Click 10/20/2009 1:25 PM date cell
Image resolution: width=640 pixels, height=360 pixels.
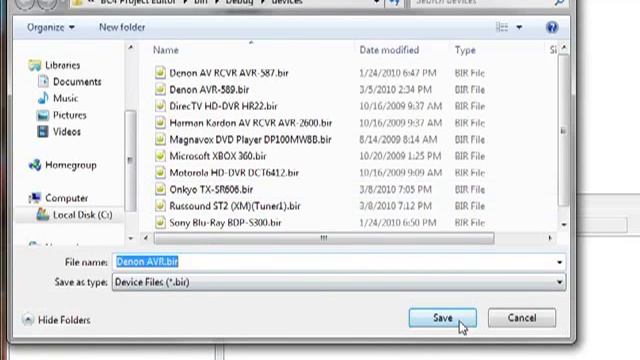pos(400,156)
